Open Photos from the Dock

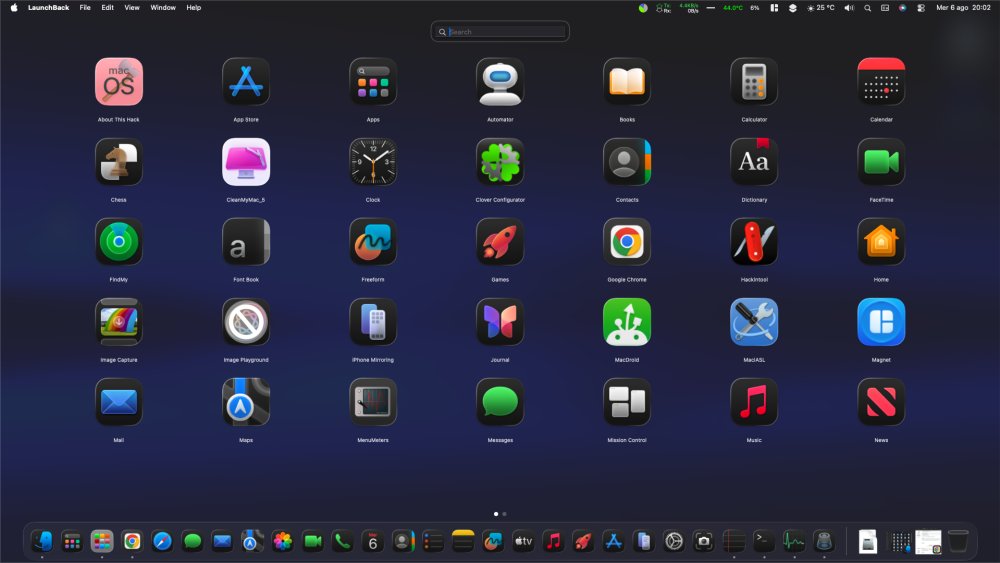pos(283,541)
